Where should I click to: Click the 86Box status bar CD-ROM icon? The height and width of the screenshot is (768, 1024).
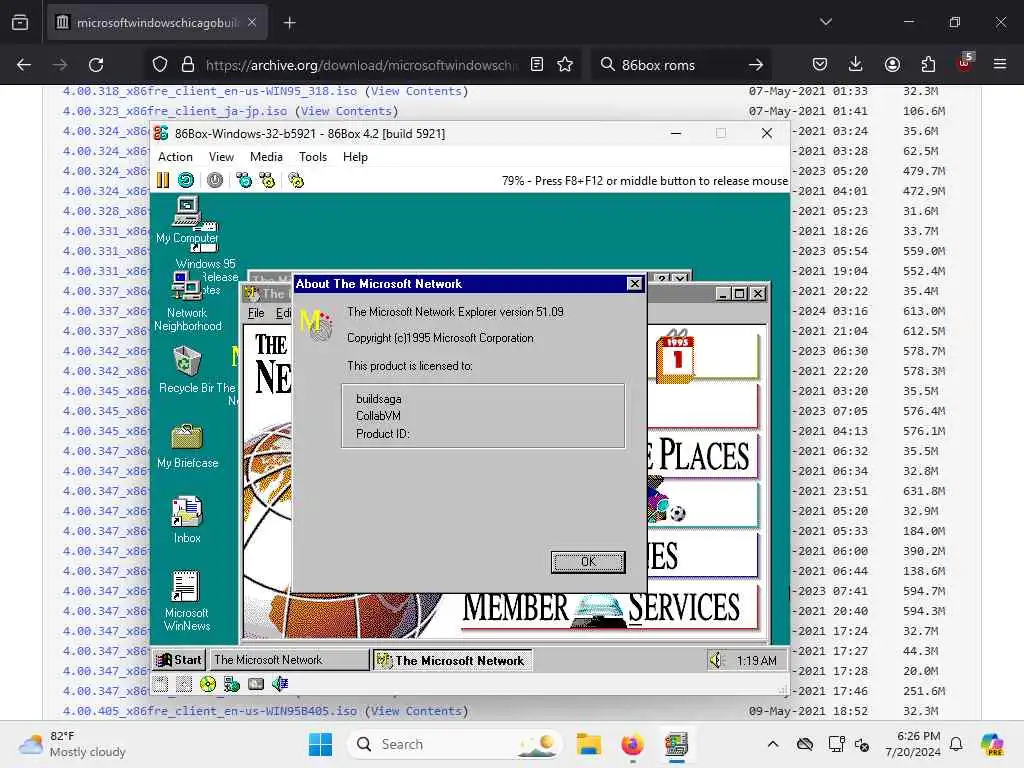pyautogui.click(x=208, y=684)
